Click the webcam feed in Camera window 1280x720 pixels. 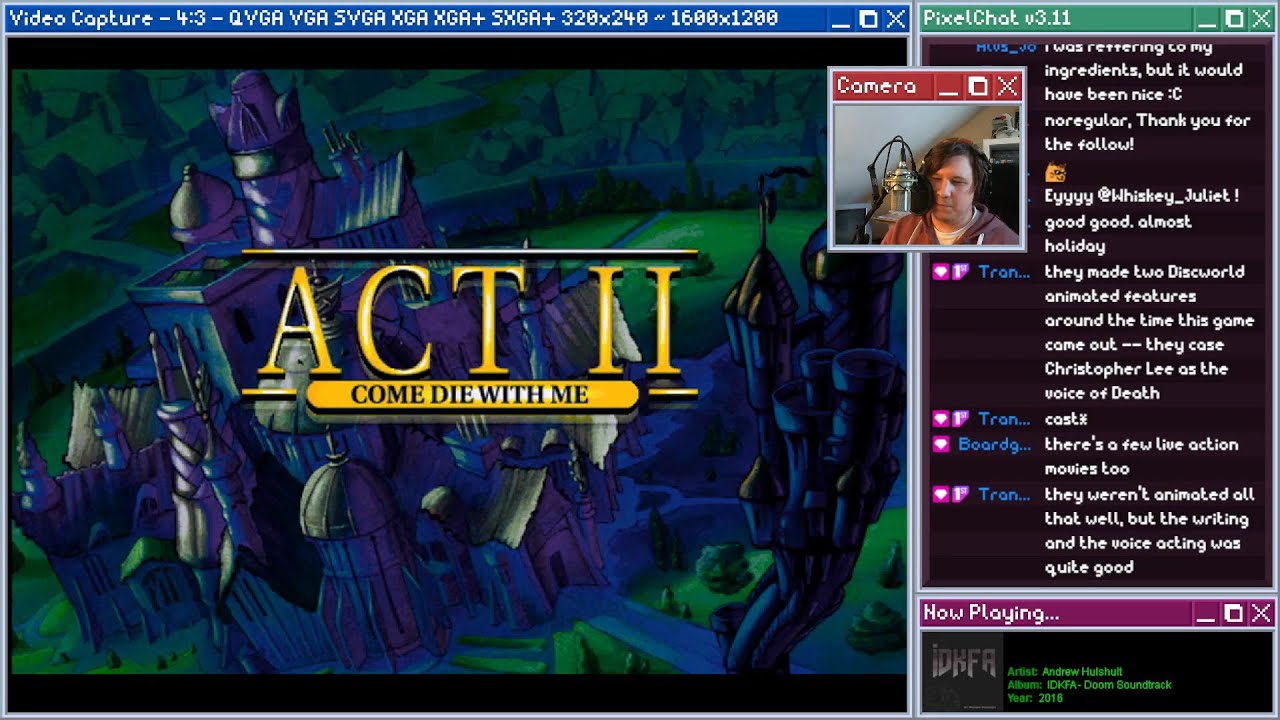pos(927,175)
